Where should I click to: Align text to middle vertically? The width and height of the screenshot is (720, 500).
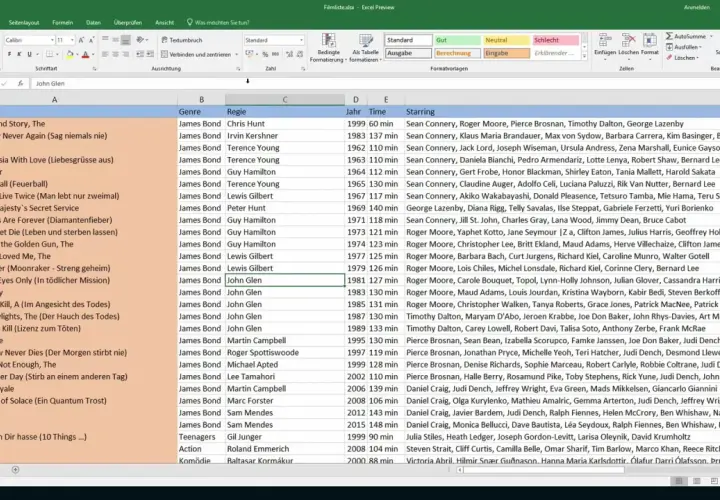tap(115, 40)
